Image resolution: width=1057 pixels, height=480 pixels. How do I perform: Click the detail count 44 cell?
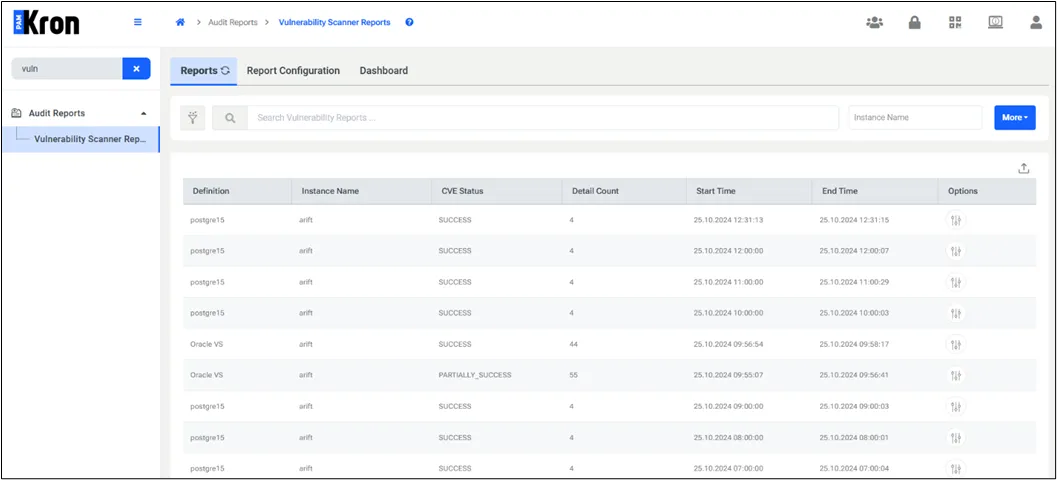573,344
